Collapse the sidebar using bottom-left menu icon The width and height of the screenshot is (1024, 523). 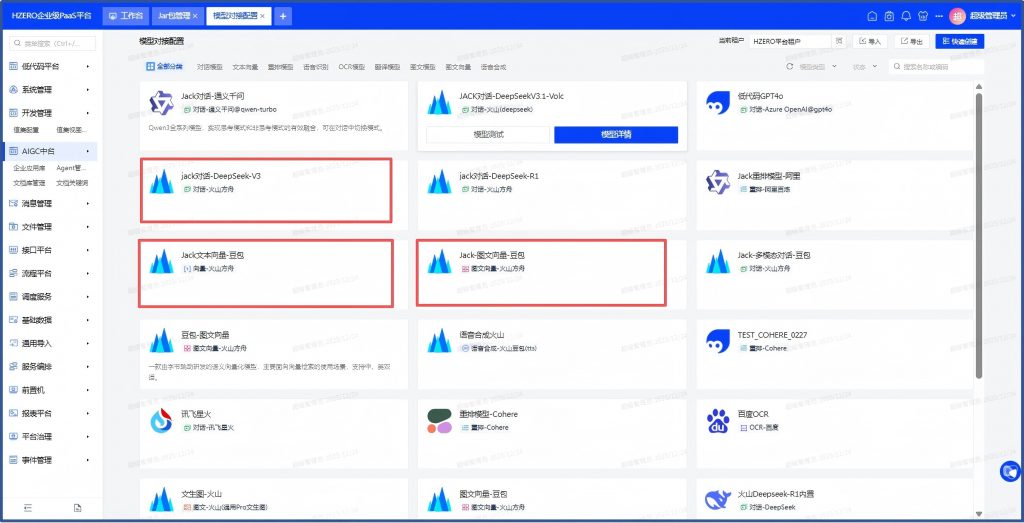tap(27, 508)
